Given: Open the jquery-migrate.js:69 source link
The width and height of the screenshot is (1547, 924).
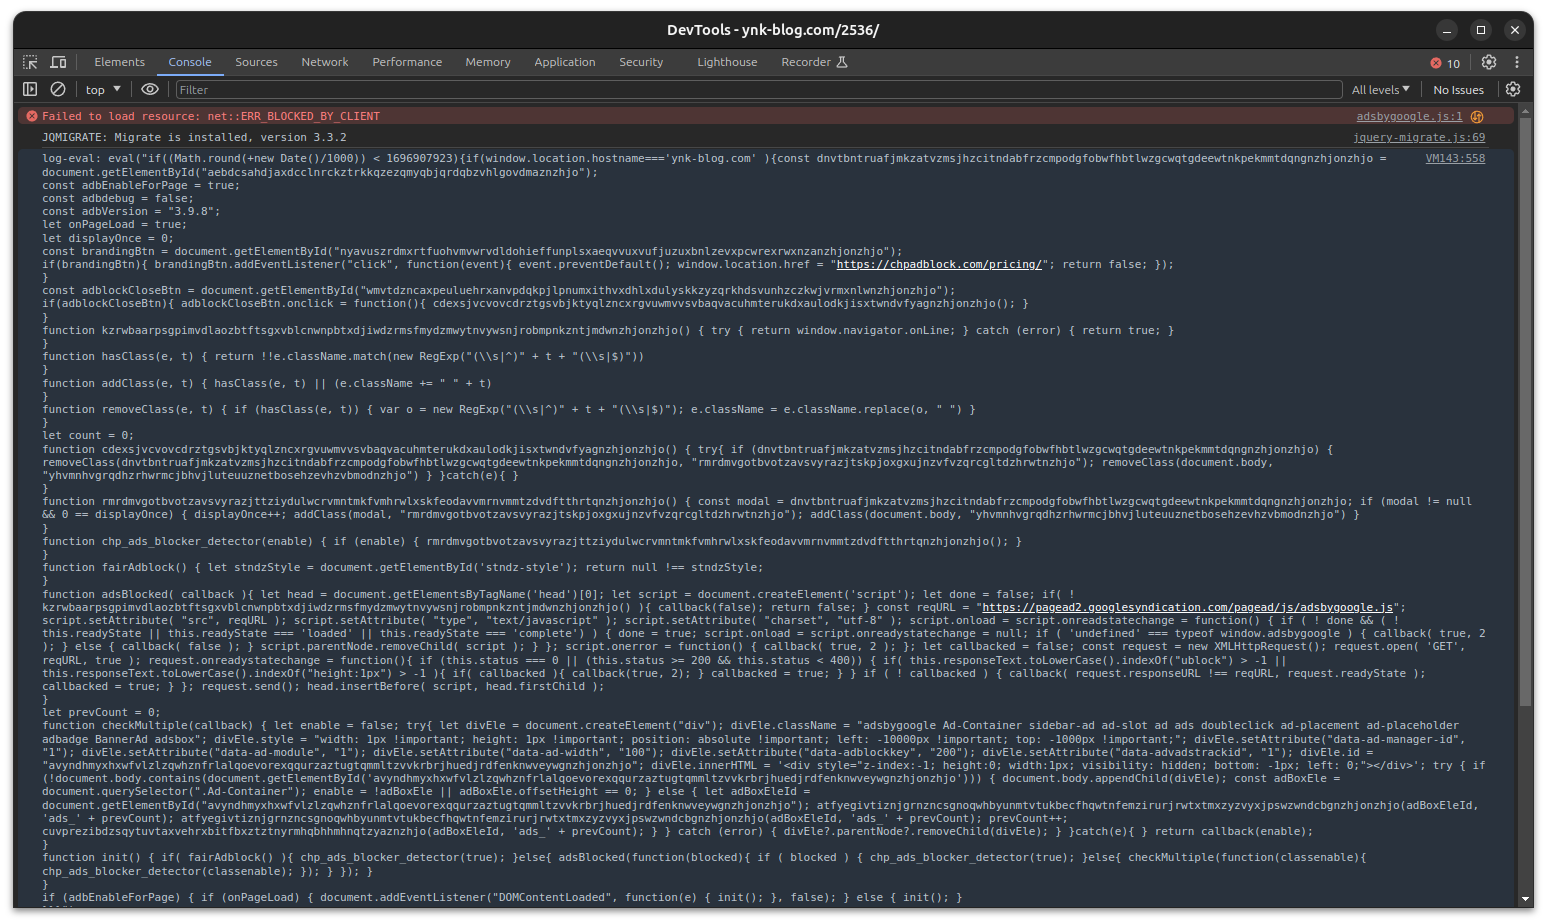Looking at the screenshot, I should [x=1419, y=137].
